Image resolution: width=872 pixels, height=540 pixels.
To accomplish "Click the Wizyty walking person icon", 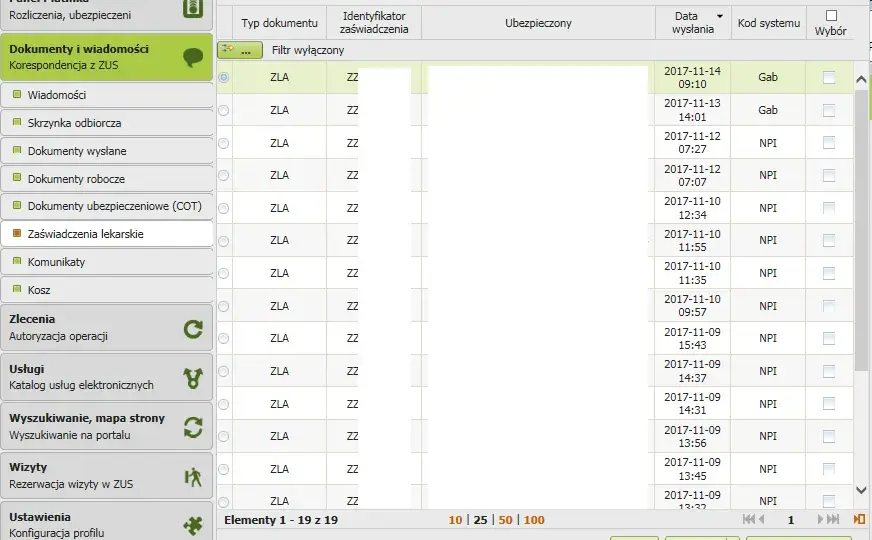I will pyautogui.click(x=193, y=477).
